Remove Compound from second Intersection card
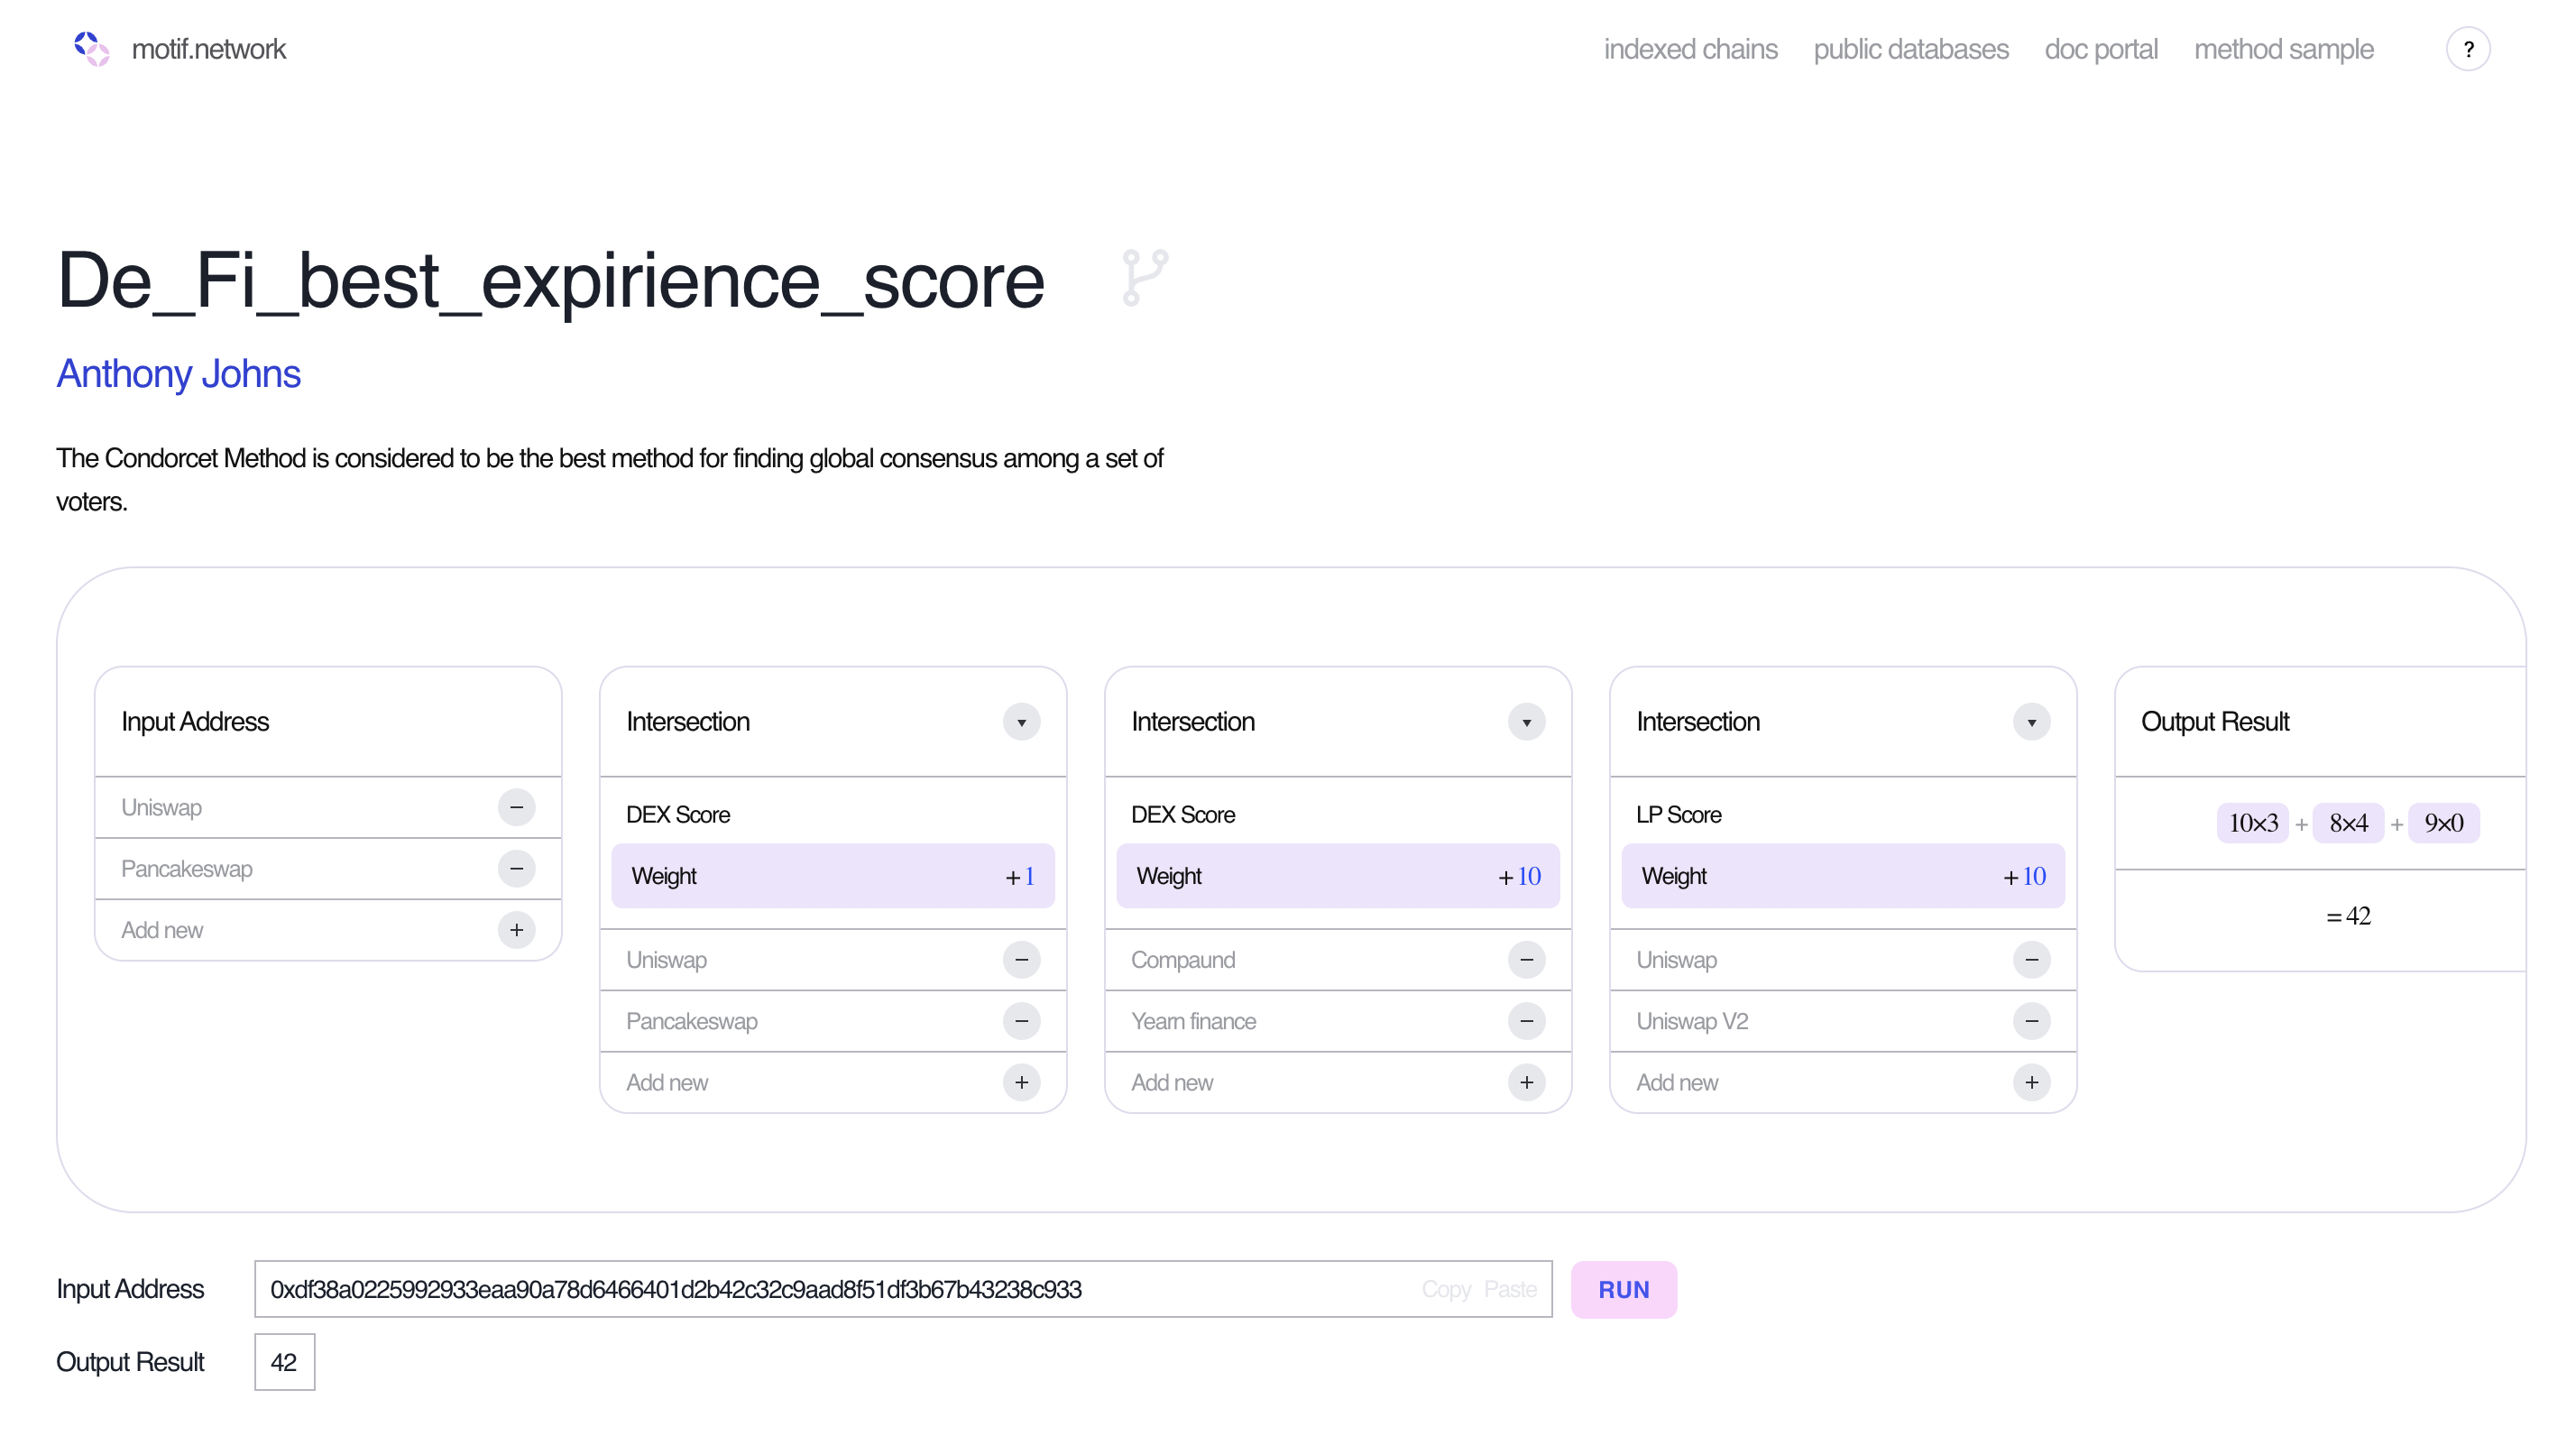 (1526, 960)
